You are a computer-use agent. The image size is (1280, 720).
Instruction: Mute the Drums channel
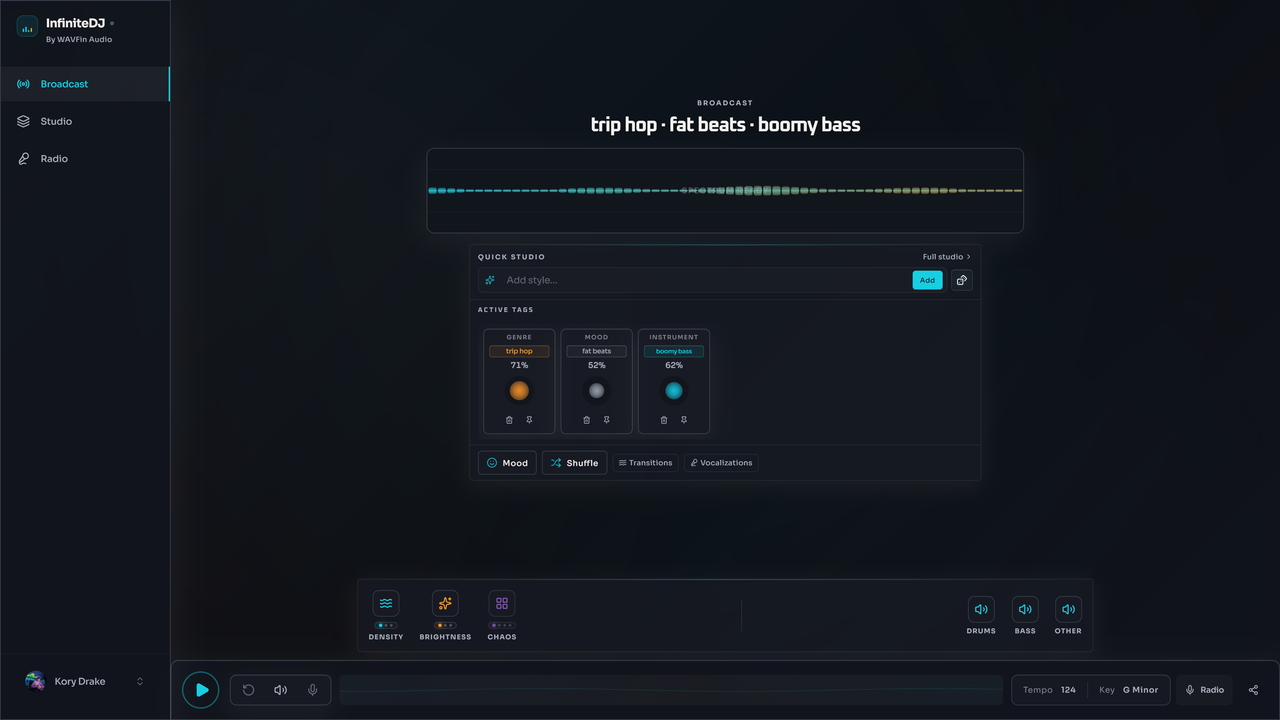point(981,609)
